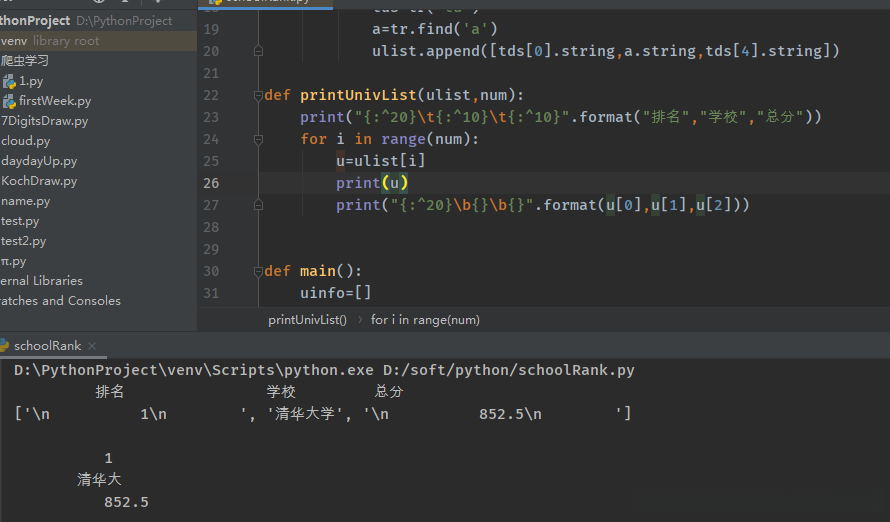Click 'for i in range(num)' breadcrumb

pyautogui.click(x=425, y=320)
